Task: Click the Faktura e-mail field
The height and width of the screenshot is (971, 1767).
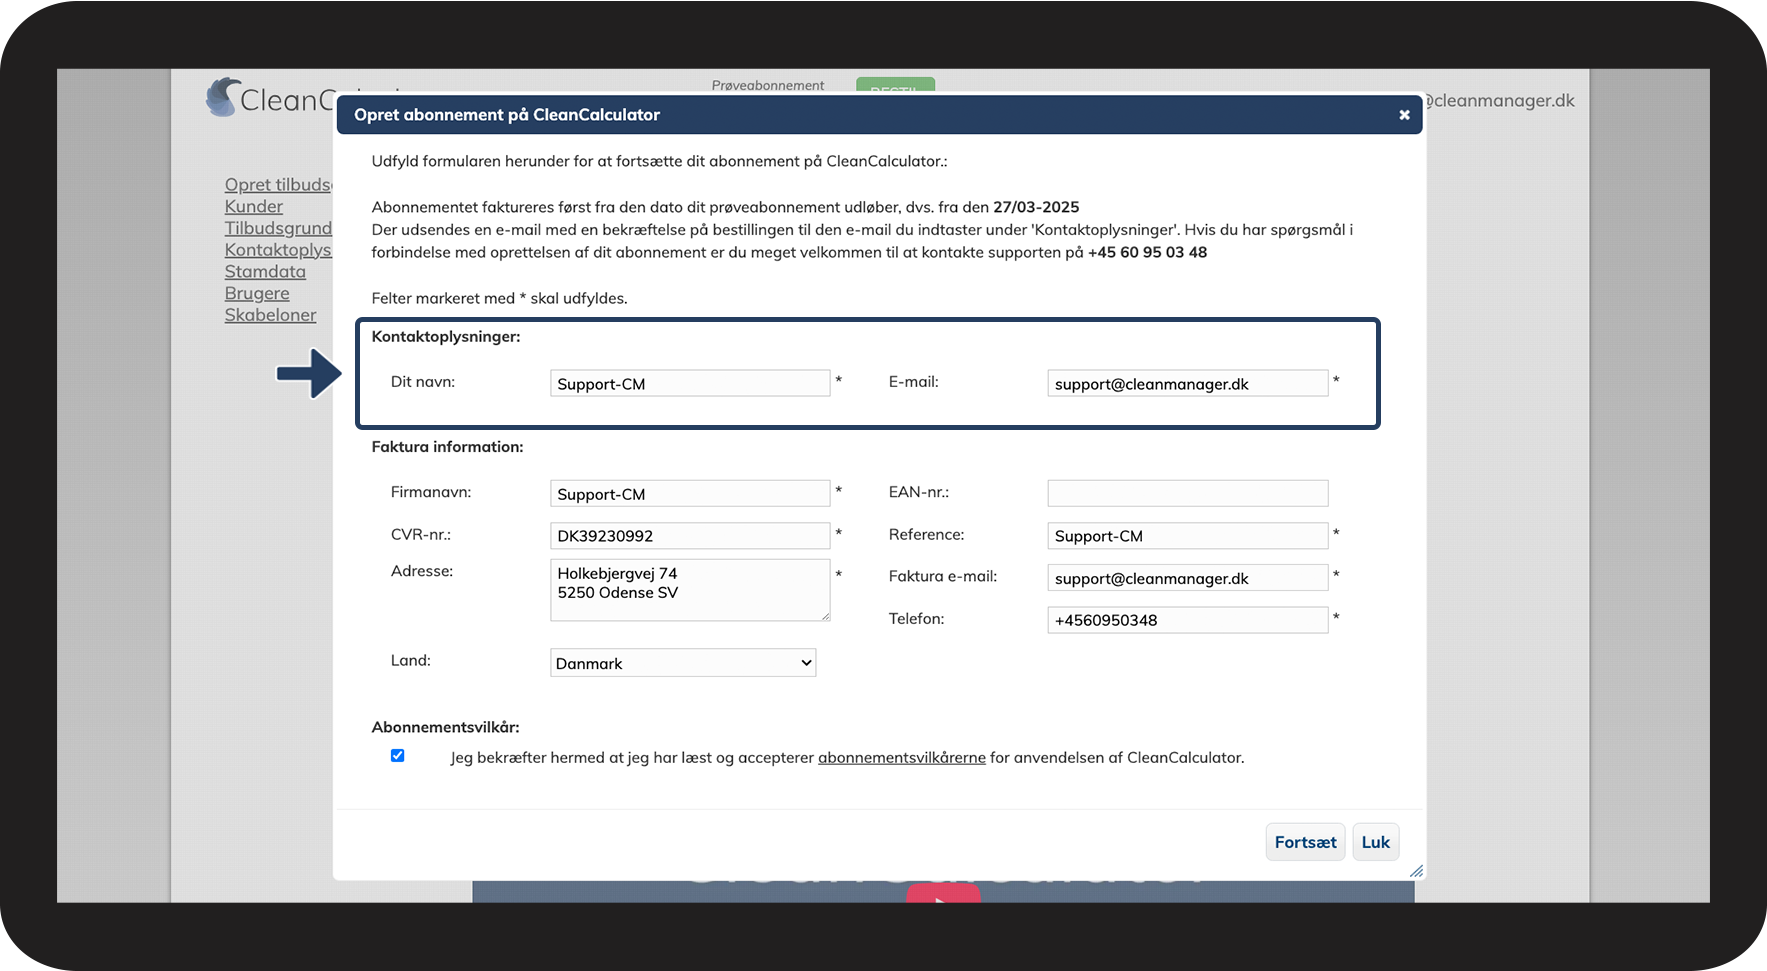Action: pos(1188,577)
